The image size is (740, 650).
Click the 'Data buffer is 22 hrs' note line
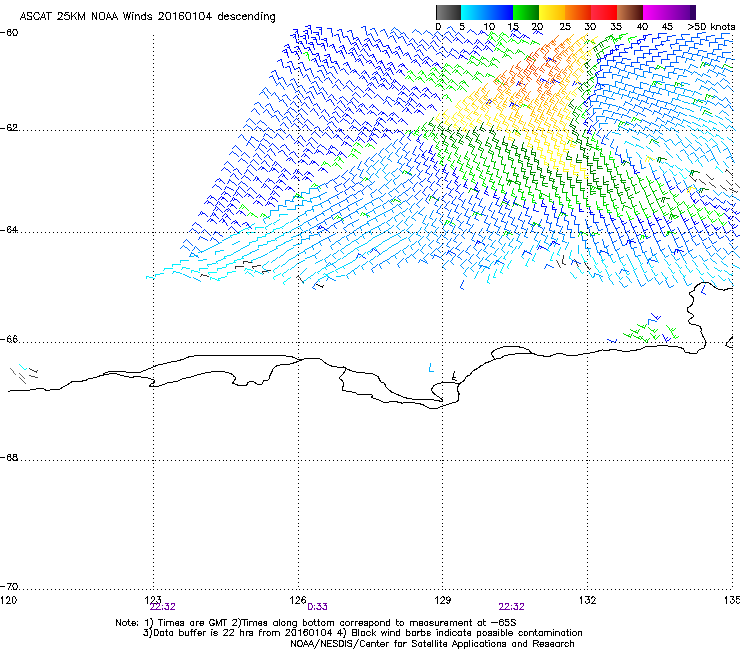pos(362,633)
